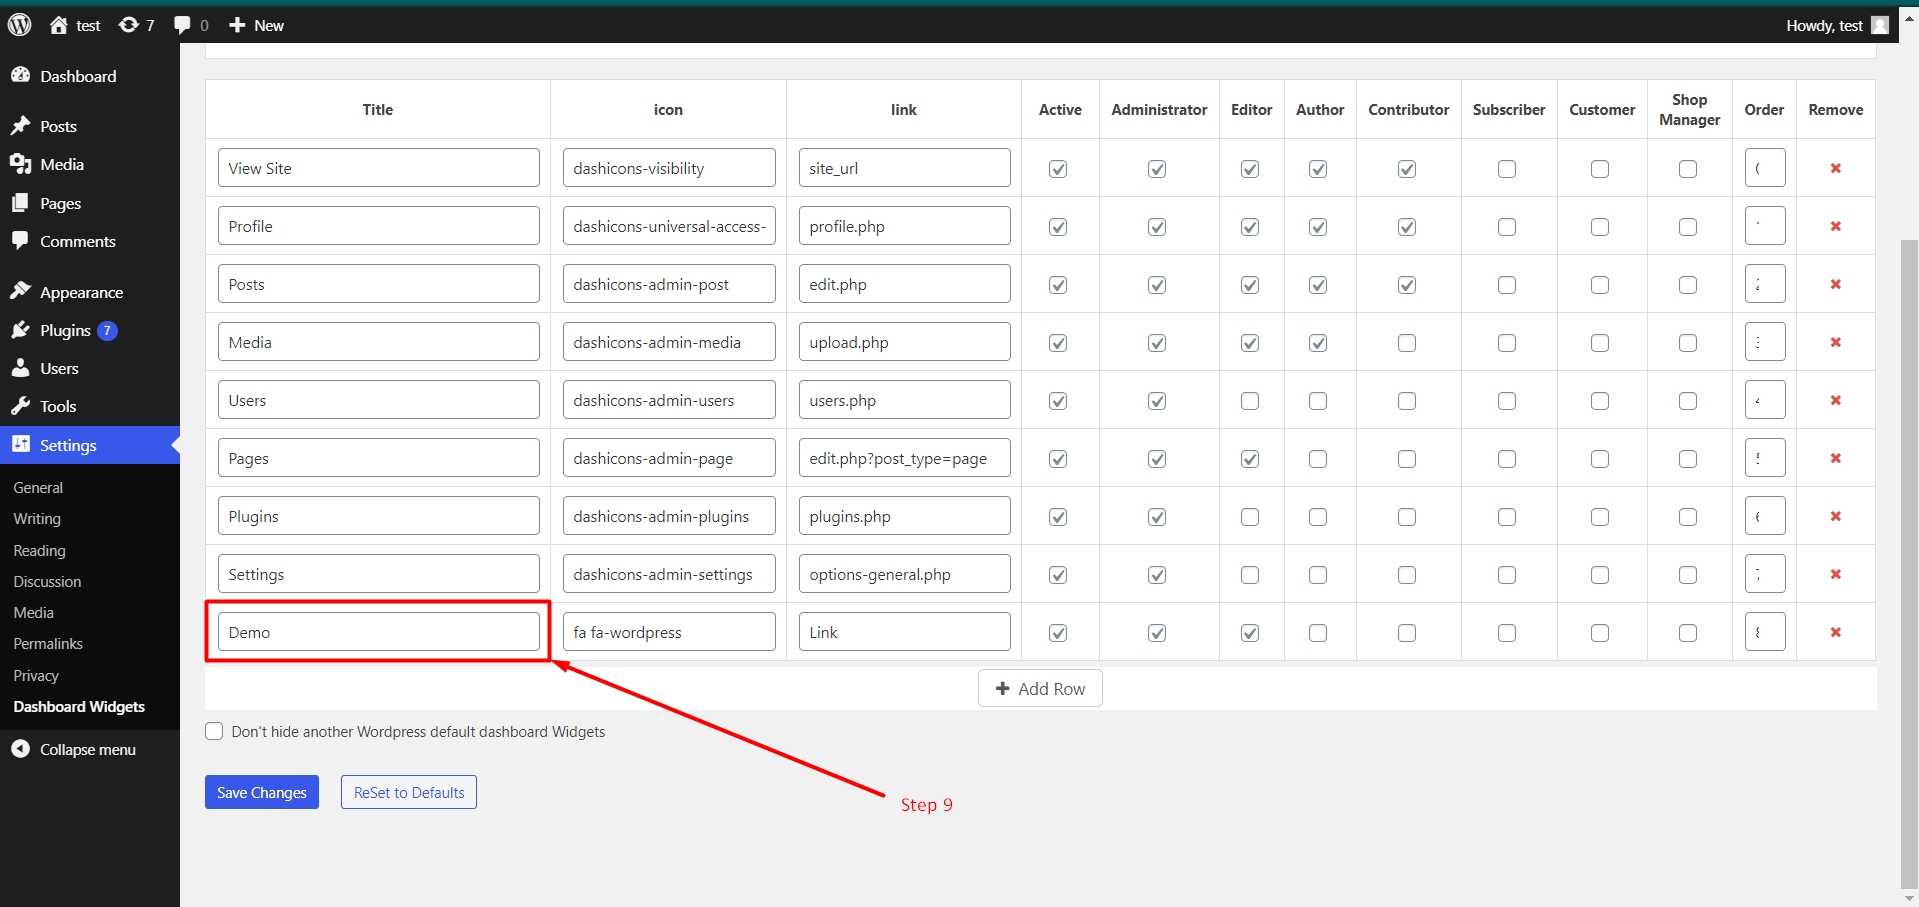Viewport: 1919px width, 907px height.
Task: Check Author checkbox for Demo row
Action: [x=1318, y=633]
